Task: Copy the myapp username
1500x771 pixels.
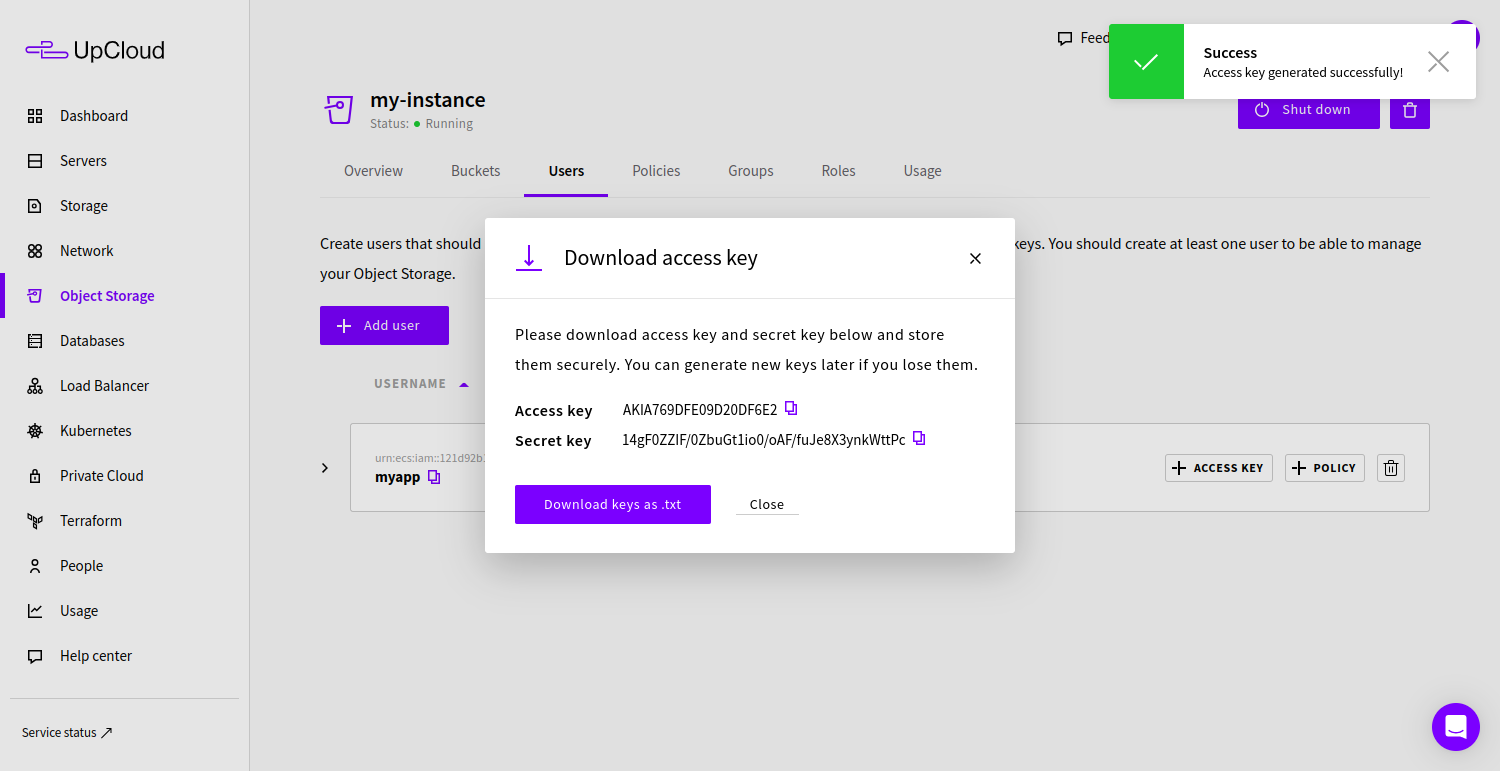Action: (434, 477)
